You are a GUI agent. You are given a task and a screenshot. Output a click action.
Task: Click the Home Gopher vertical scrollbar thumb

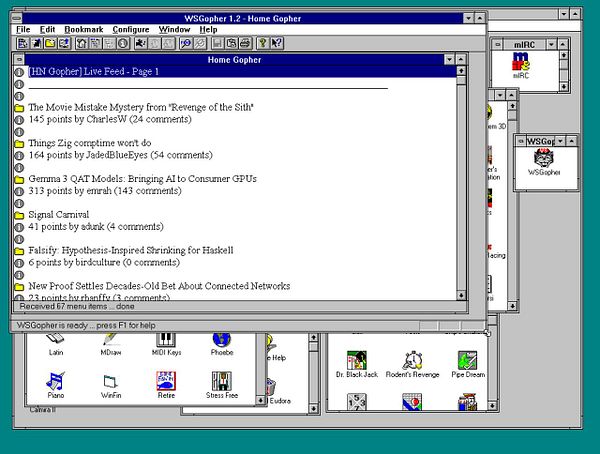click(461, 80)
